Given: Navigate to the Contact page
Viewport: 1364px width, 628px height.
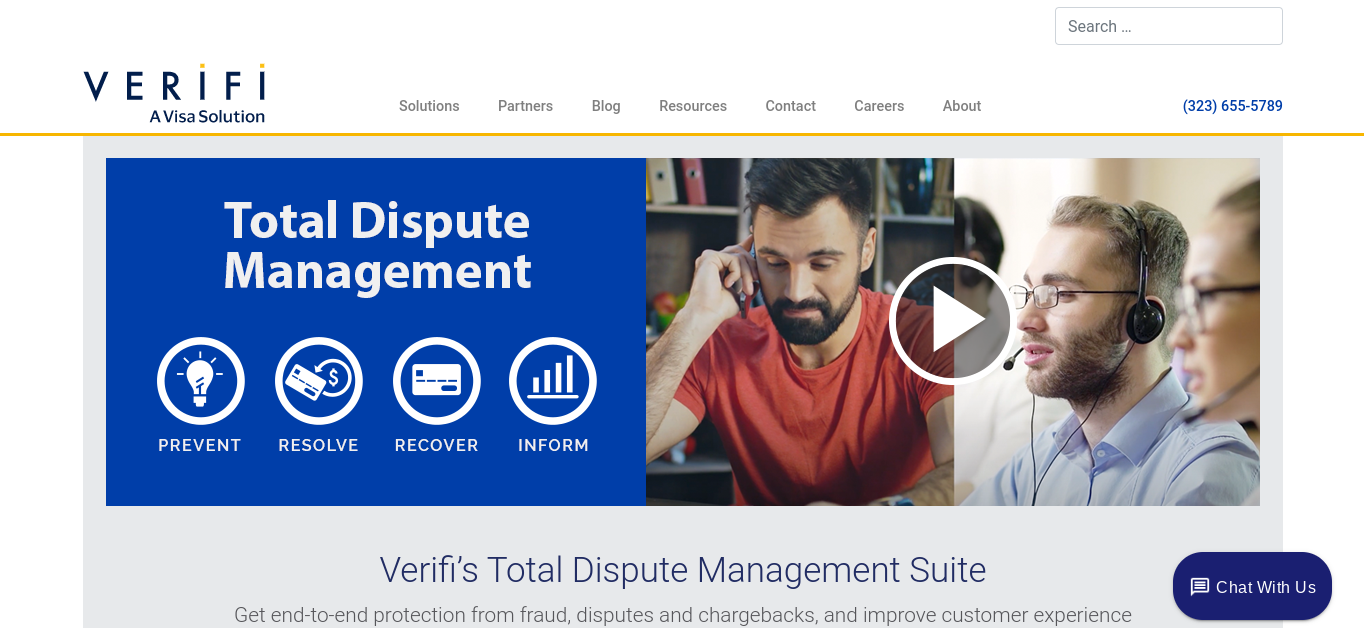Looking at the screenshot, I should click(791, 106).
